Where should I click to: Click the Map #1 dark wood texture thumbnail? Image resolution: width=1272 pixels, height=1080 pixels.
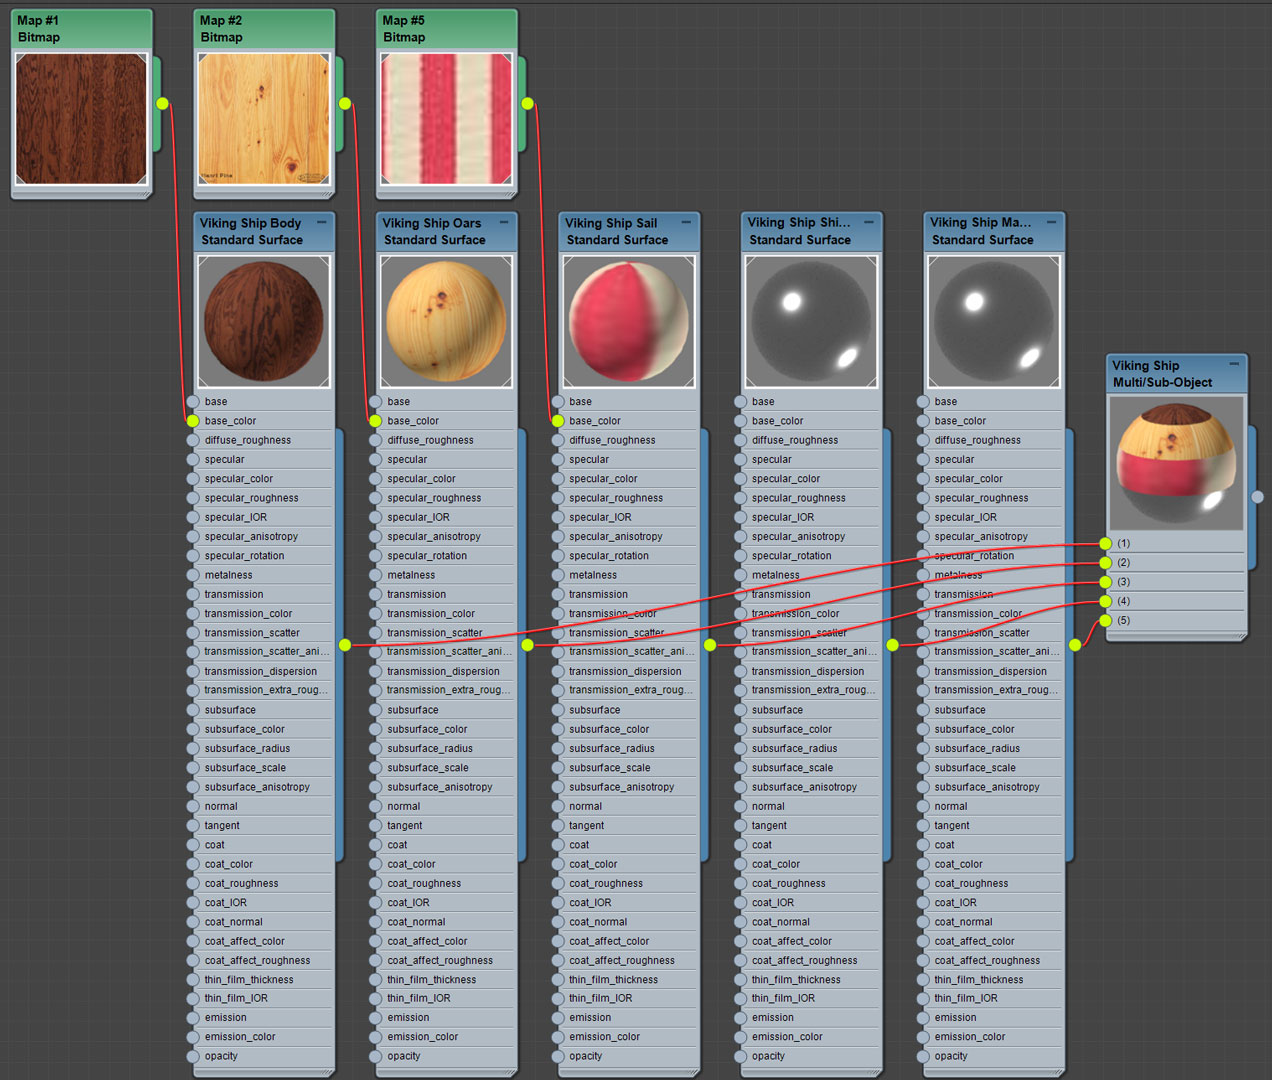pos(81,119)
